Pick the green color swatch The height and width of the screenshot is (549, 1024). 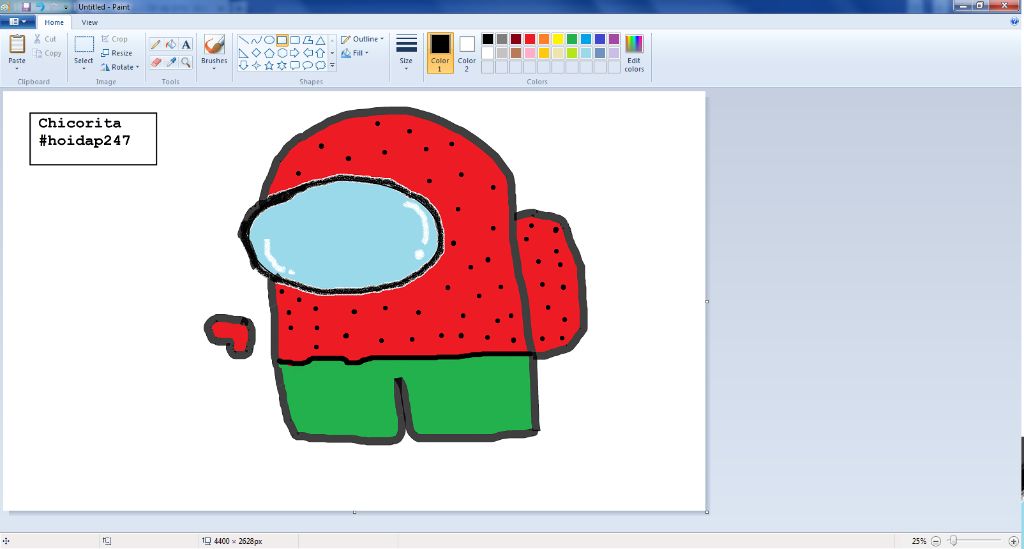tap(572, 39)
